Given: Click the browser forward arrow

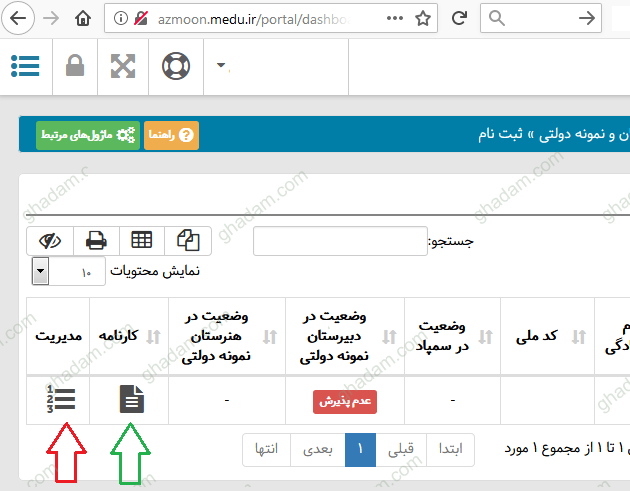Looking at the screenshot, I should point(51,18).
